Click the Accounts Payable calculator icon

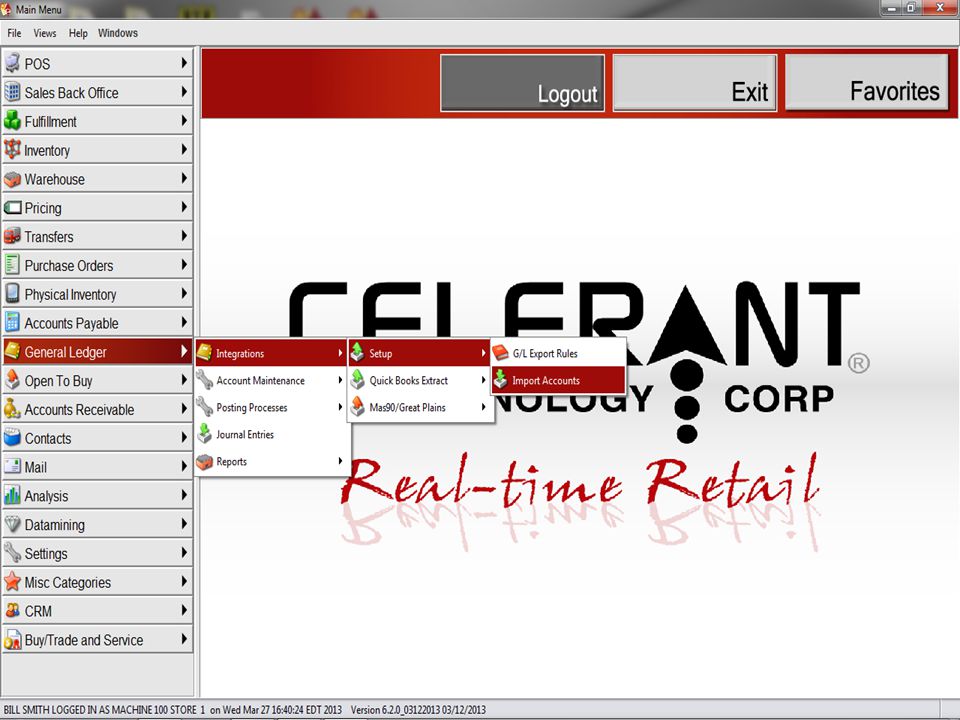pyautogui.click(x=12, y=323)
